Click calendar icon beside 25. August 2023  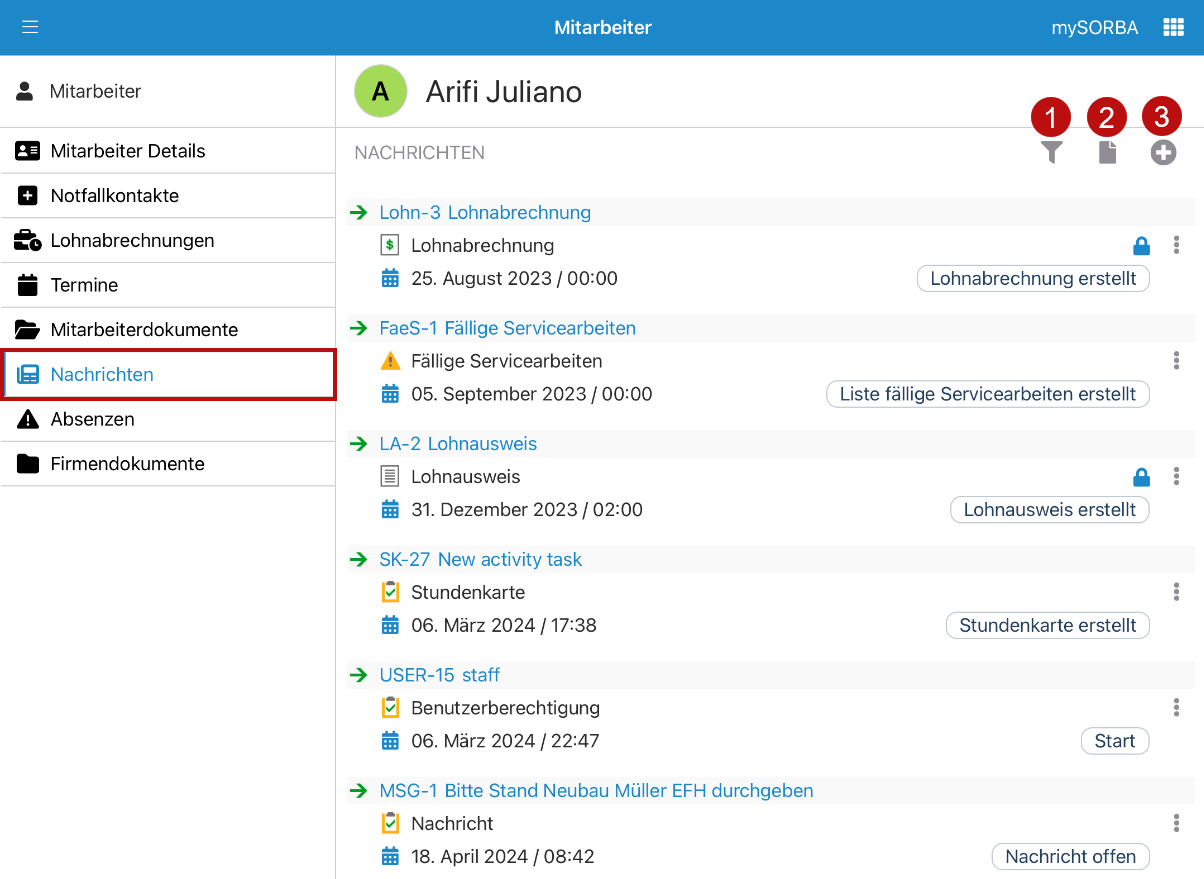click(390, 279)
